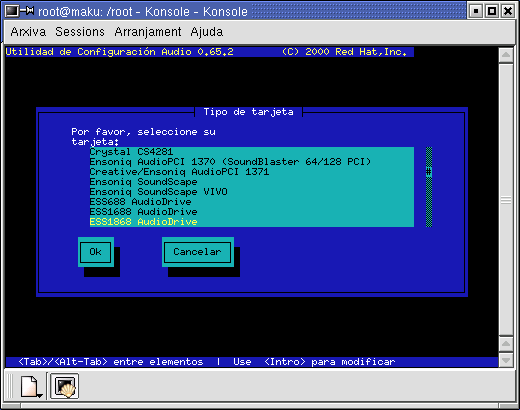Open the window menu icon in title bar

click(11, 11)
